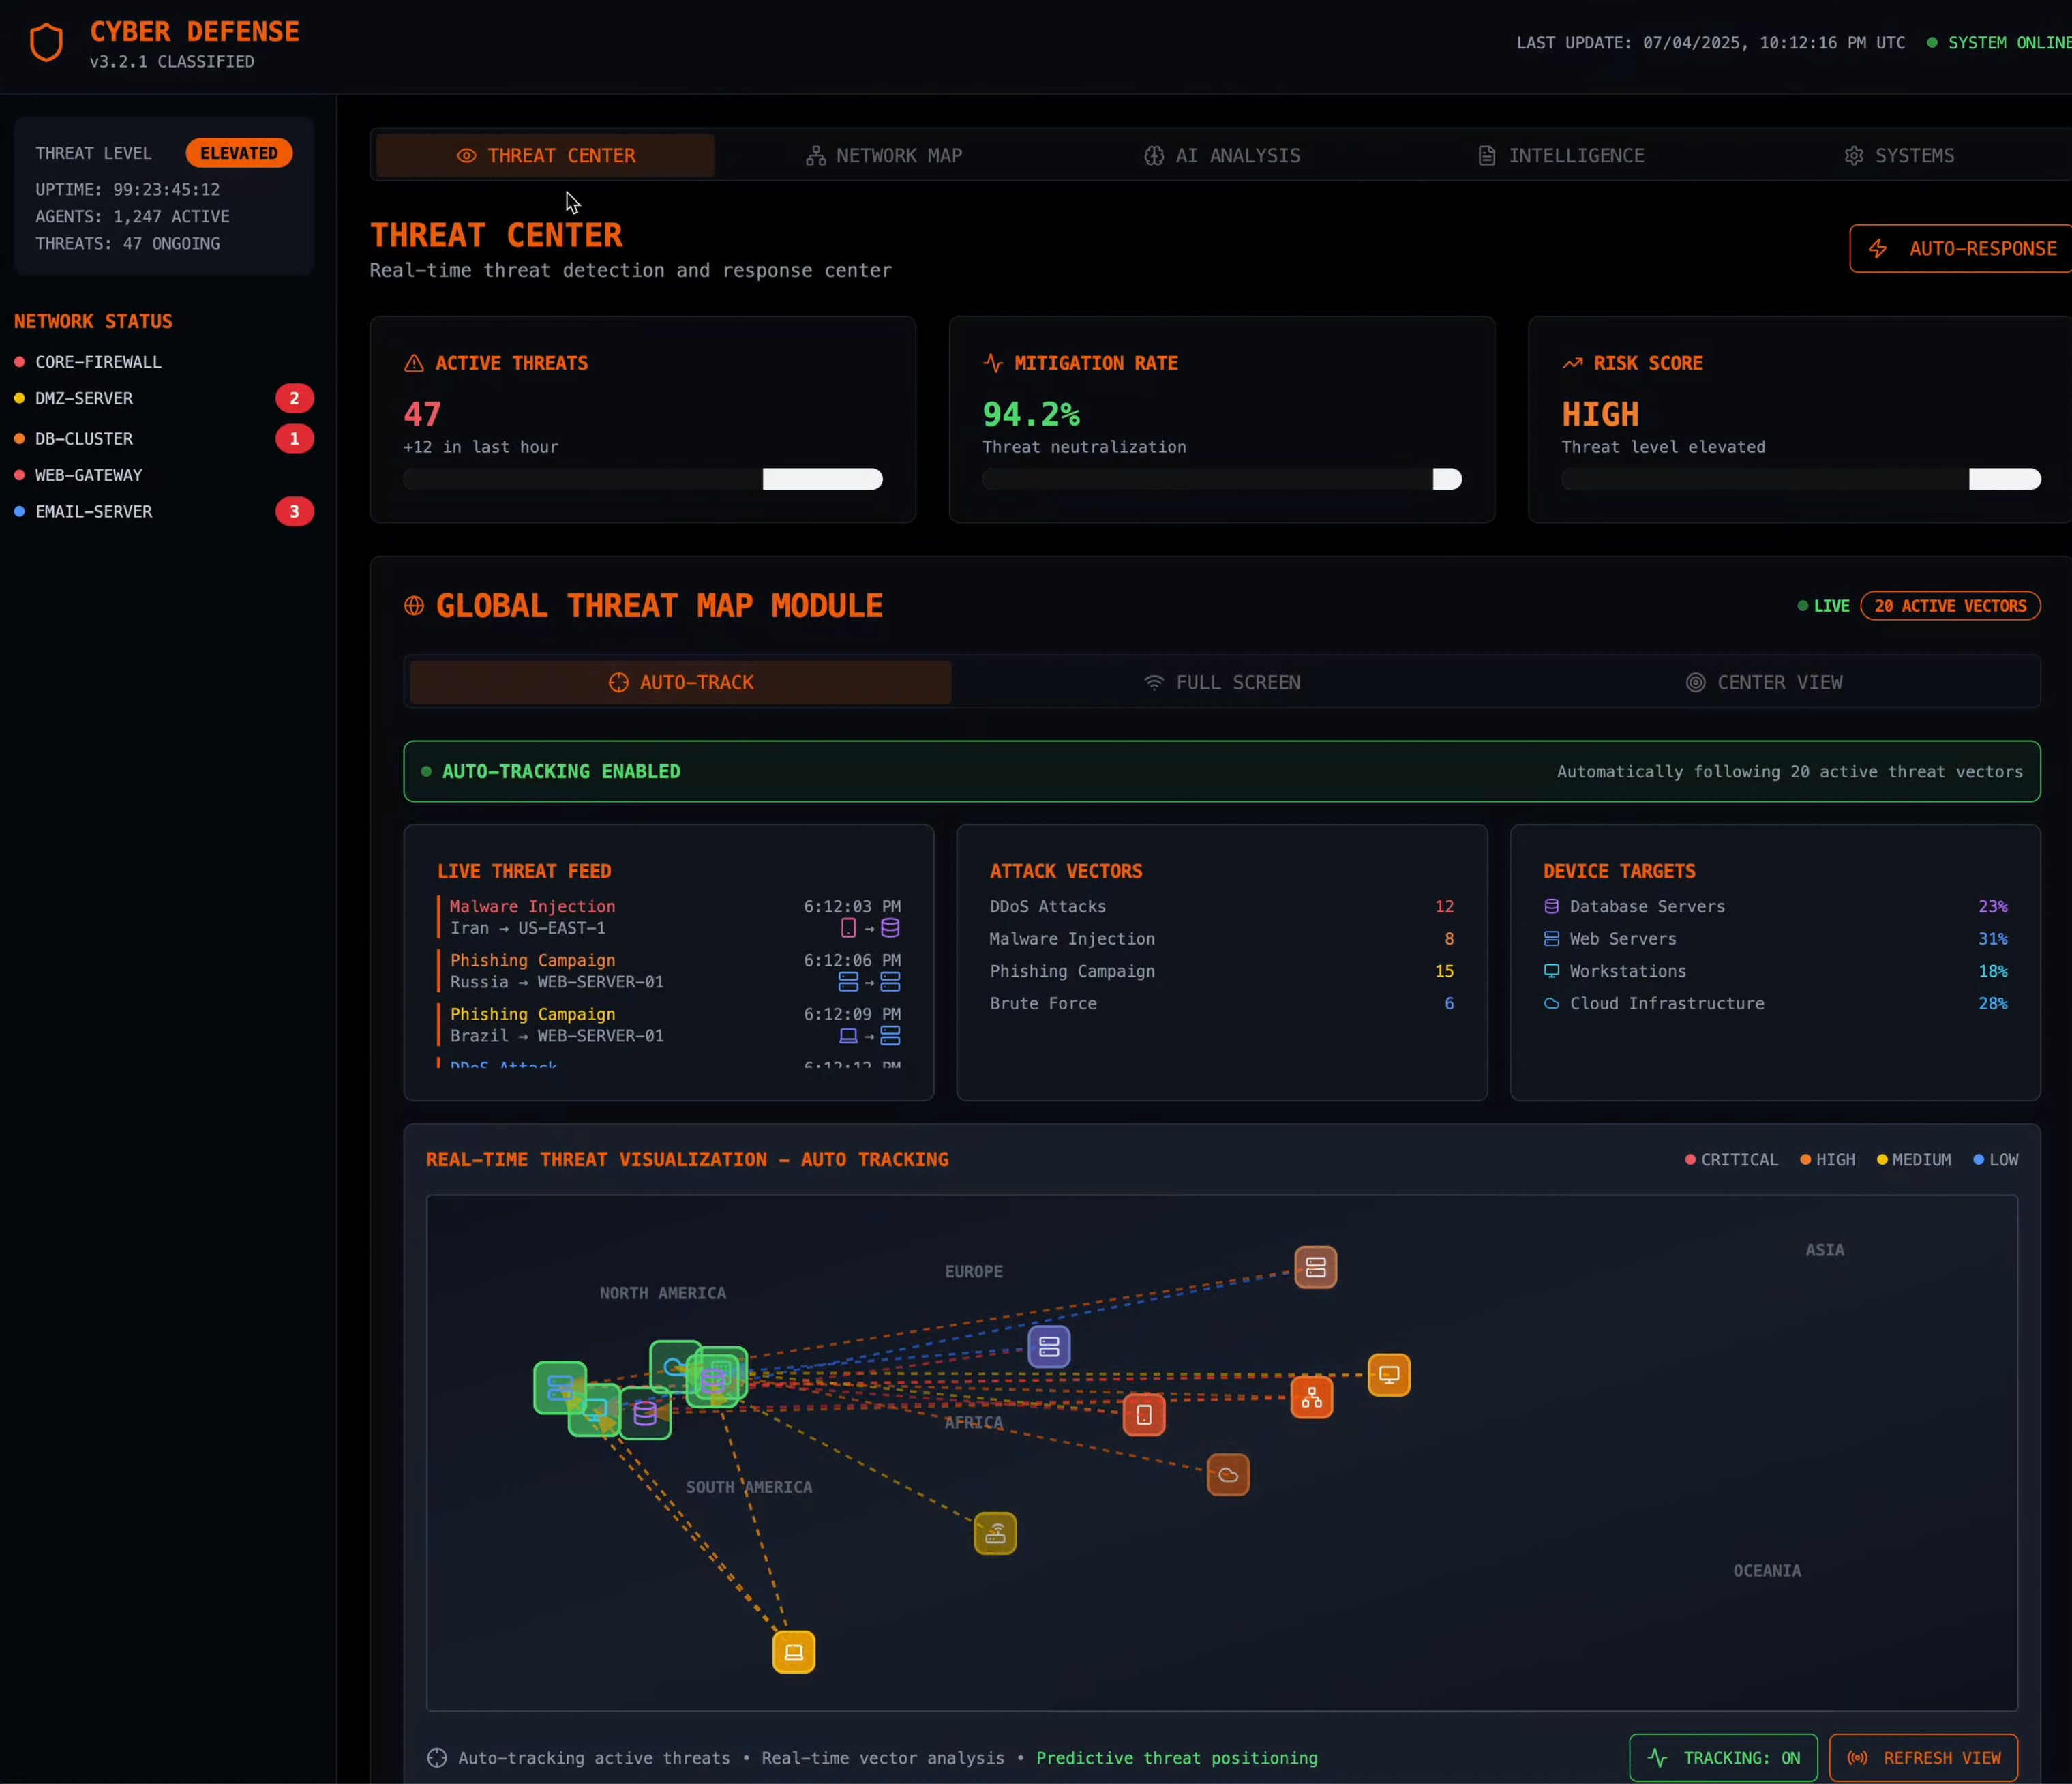Toggle the LOW severity legend filter

1996,1159
